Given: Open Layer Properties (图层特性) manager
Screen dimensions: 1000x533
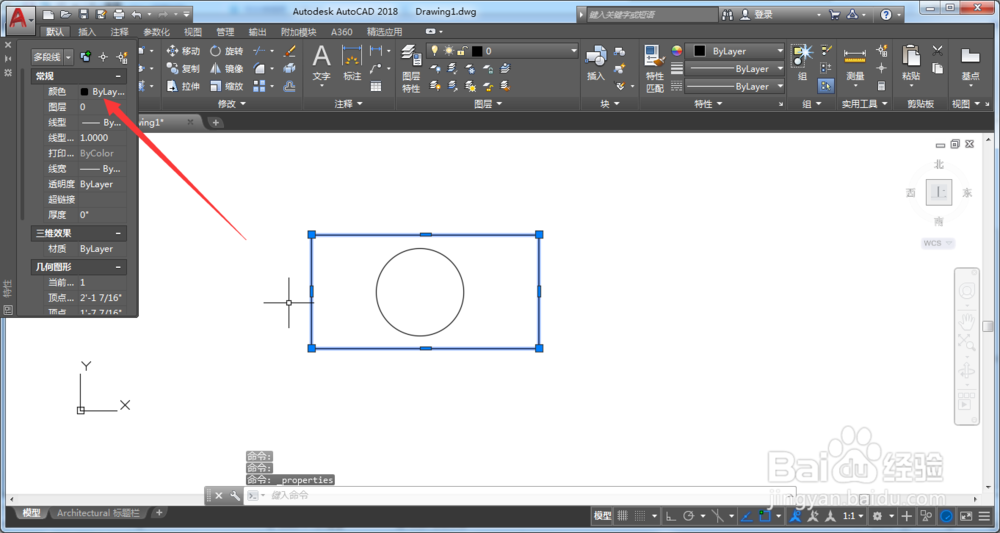Looking at the screenshot, I should (x=411, y=69).
